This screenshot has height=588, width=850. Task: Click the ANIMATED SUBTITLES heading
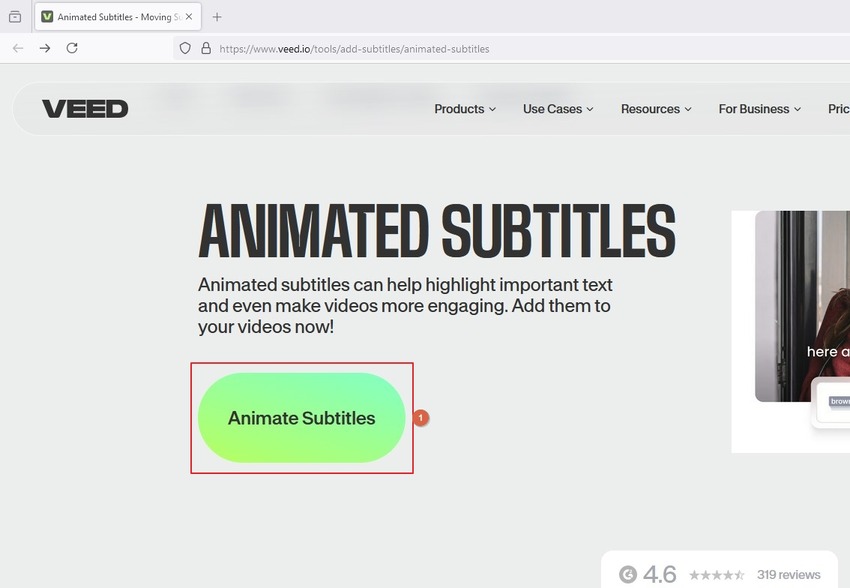tap(437, 231)
